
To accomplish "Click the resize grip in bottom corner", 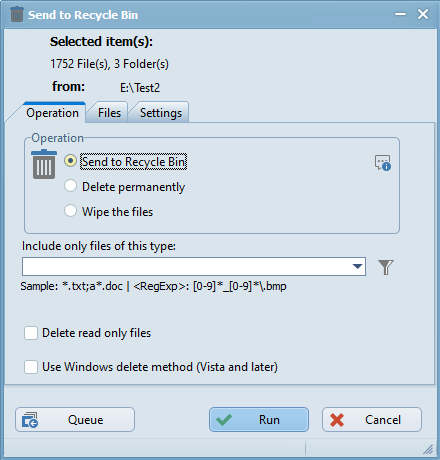I will click(428, 449).
